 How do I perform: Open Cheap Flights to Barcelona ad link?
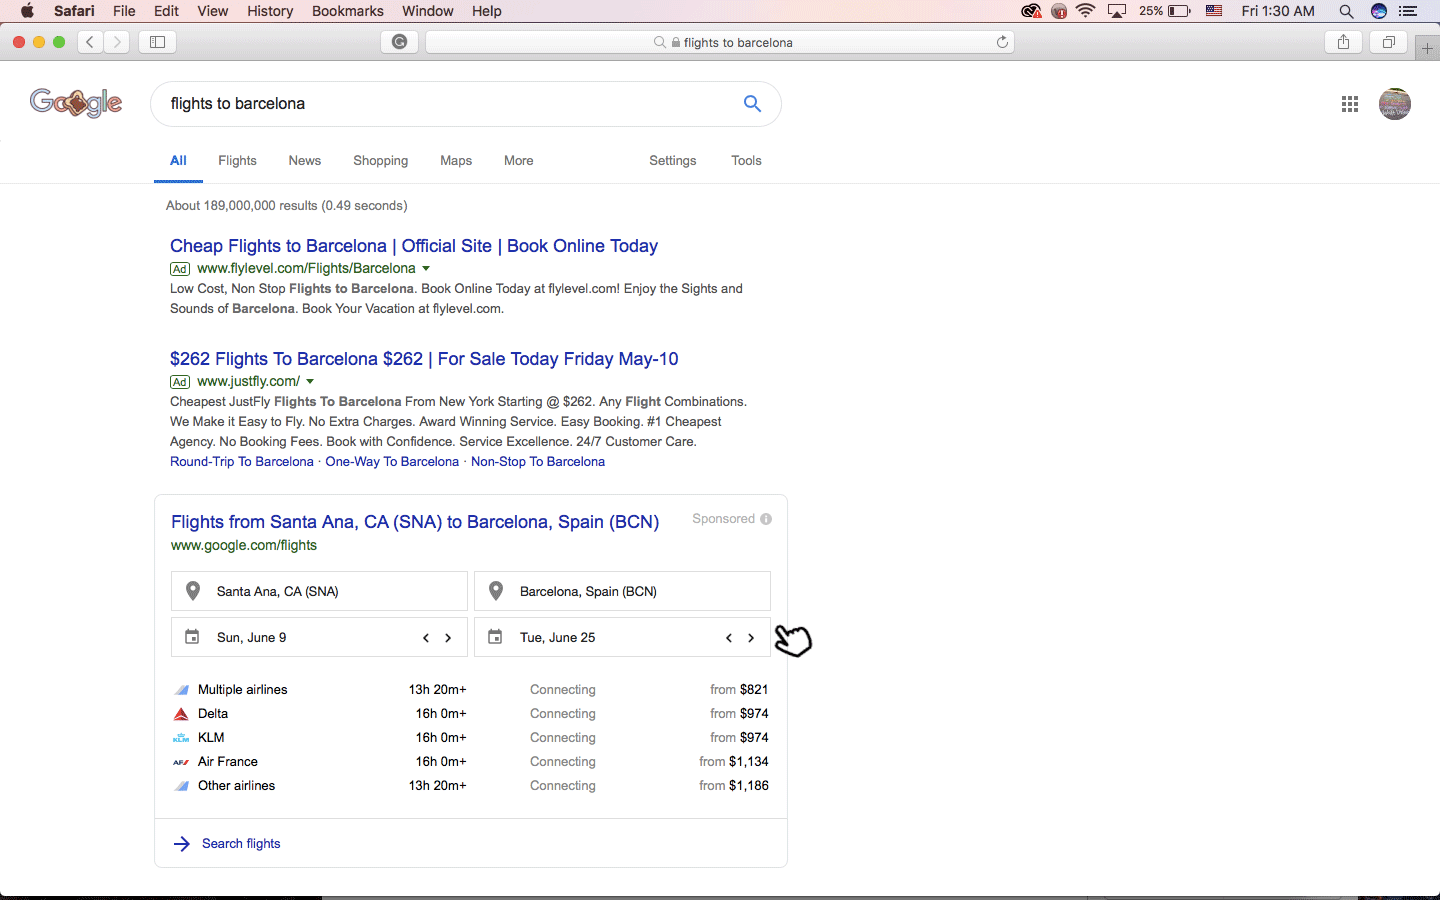pos(414,246)
